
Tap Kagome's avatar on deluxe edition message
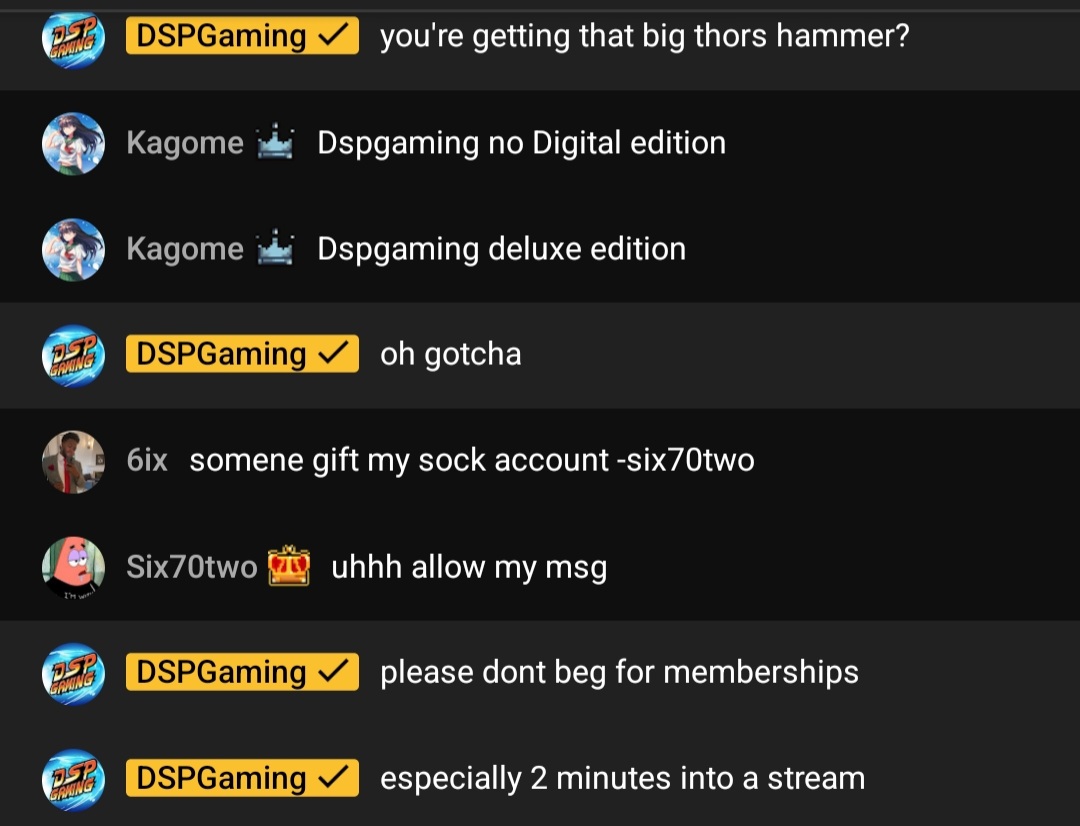tap(73, 249)
